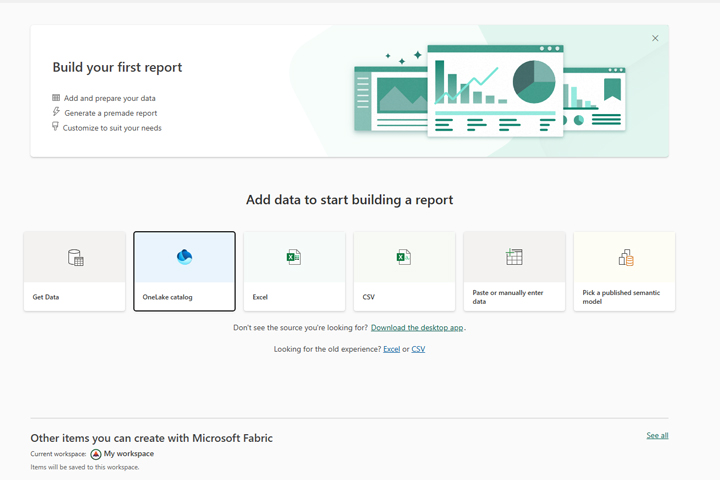Click the 'Paste or manually enter data' label
This screenshot has height=480, width=720.
(507, 297)
